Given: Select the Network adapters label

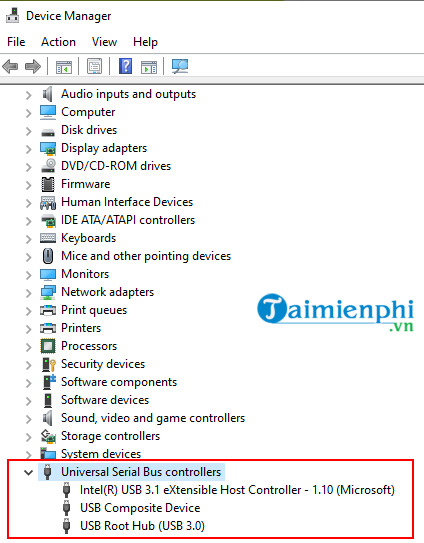Looking at the screenshot, I should pyautogui.click(x=107, y=292).
